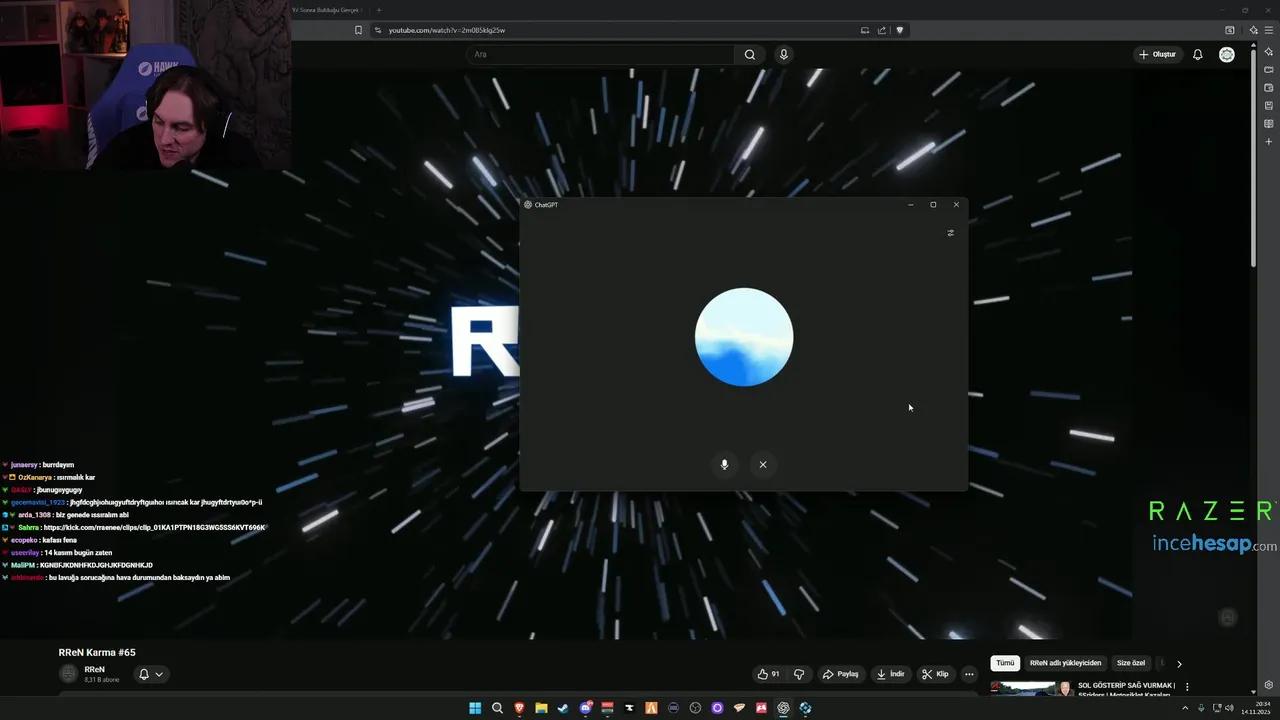Click the Paylaş share button

[841, 674]
